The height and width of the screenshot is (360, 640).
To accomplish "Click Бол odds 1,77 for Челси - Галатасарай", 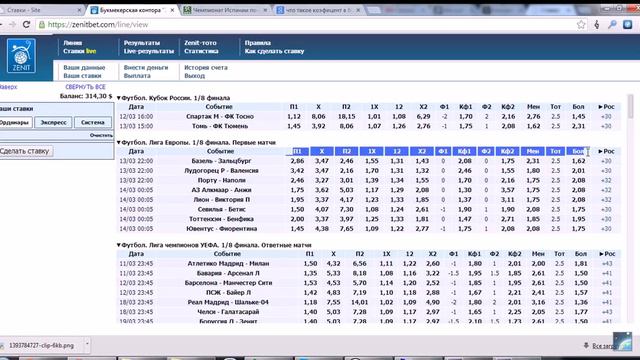I will click(x=581, y=312).
